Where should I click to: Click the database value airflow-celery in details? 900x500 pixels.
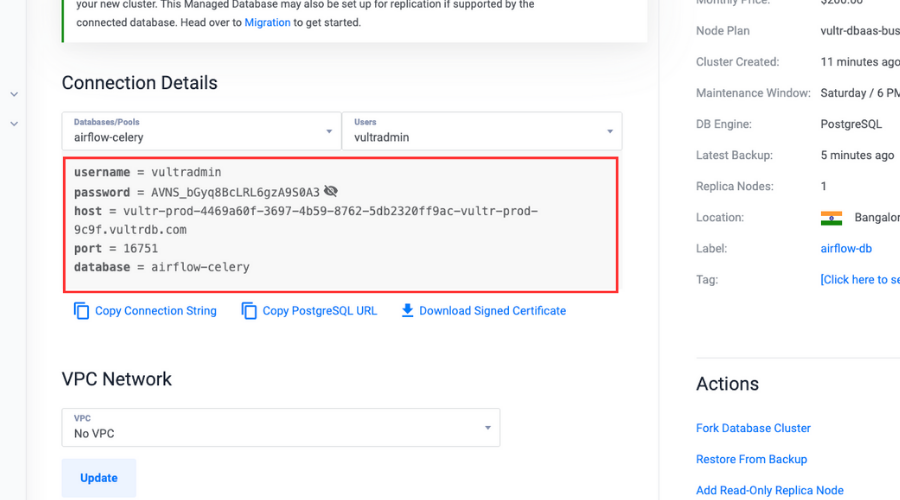click(200, 267)
